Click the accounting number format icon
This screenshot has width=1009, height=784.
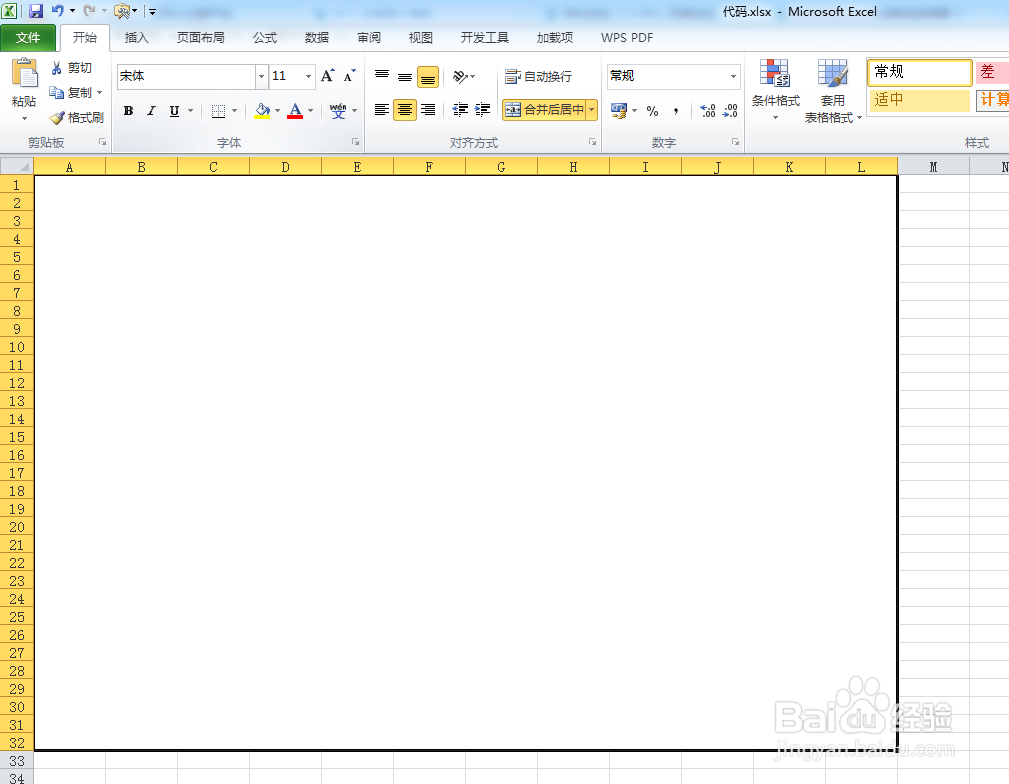coord(618,111)
